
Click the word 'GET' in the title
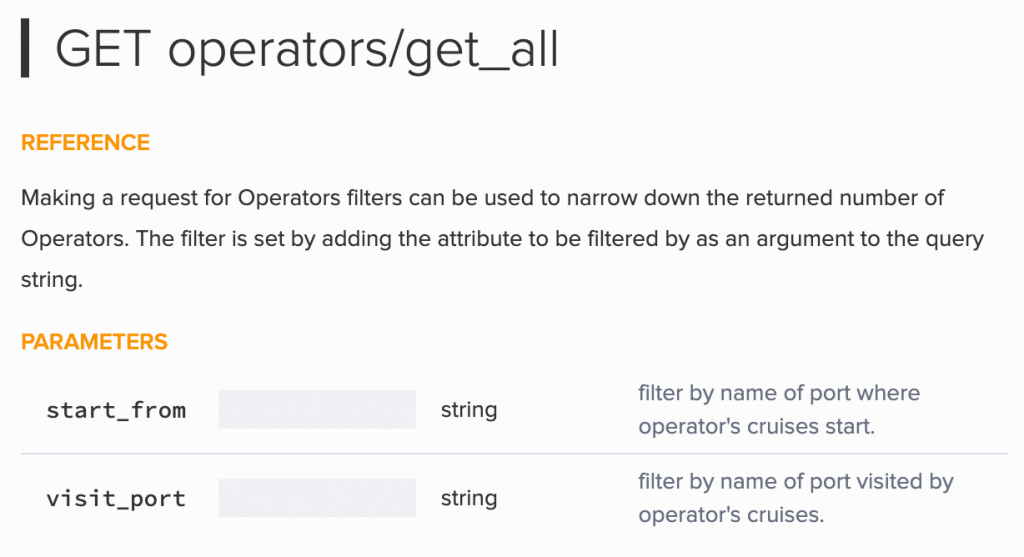pyautogui.click(x=103, y=50)
